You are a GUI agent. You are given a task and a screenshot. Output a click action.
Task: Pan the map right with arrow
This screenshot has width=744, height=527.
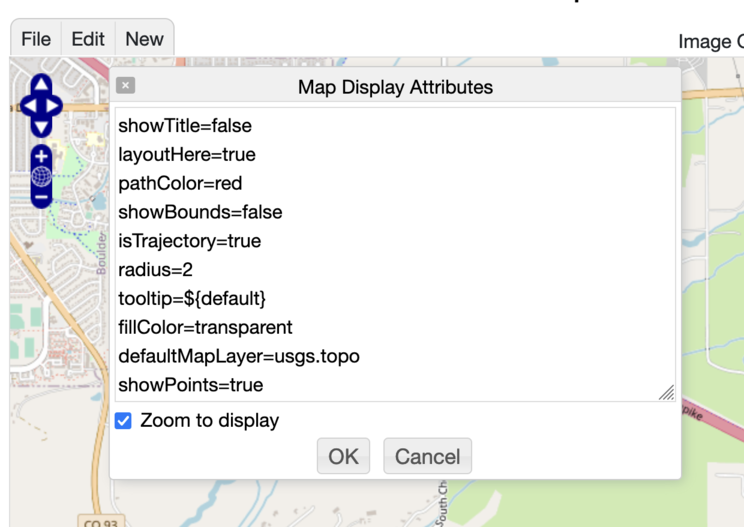coord(54,105)
